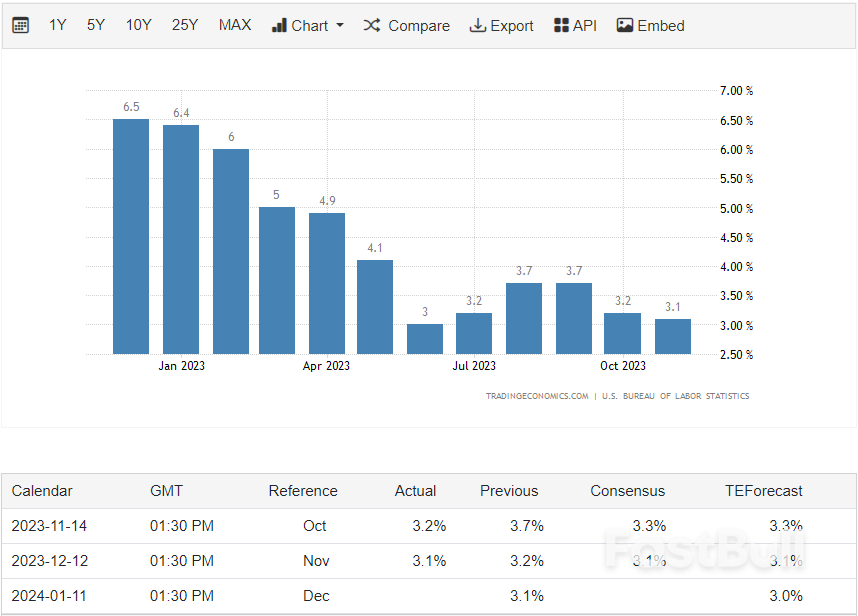Image resolution: width=858 pixels, height=616 pixels.
Task: Click the bar chart icon beside Chart
Action: tap(279, 25)
